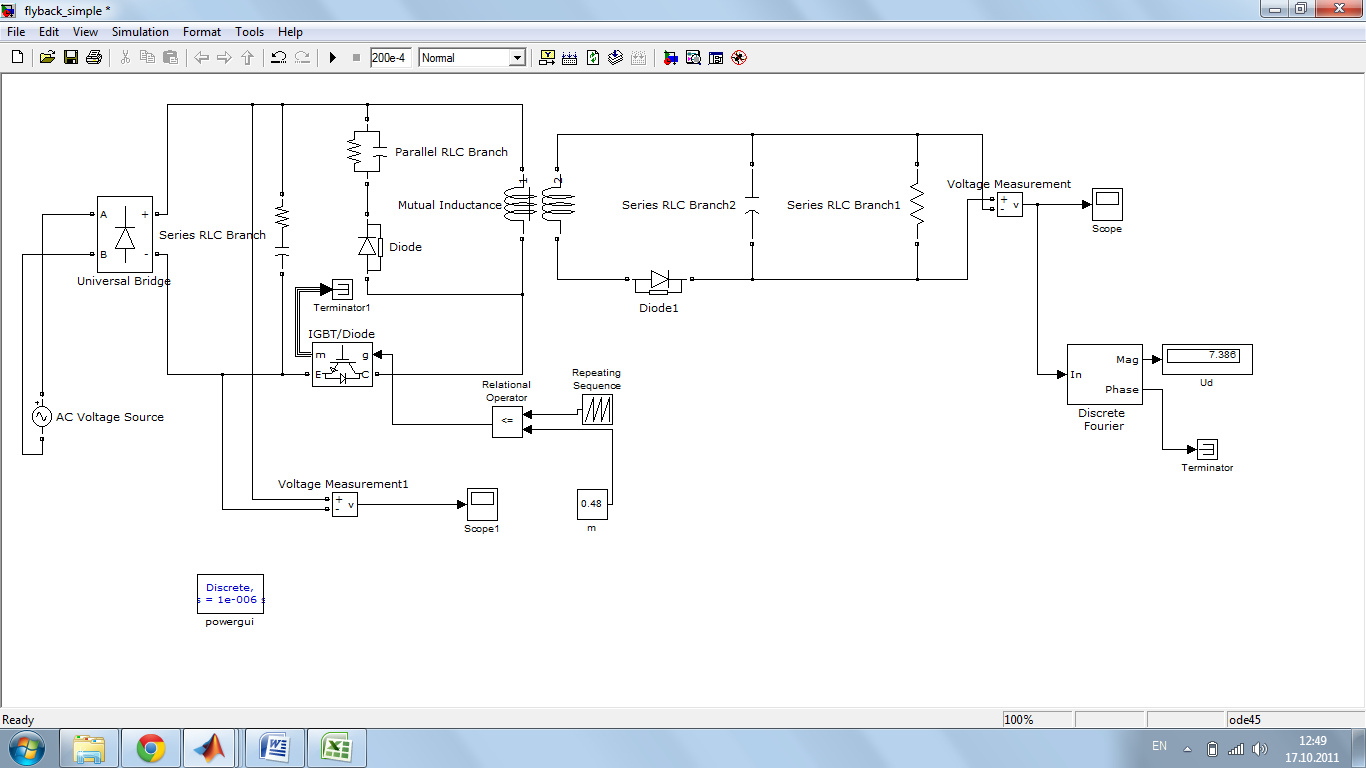Click the Windows Start button

[x=25, y=748]
